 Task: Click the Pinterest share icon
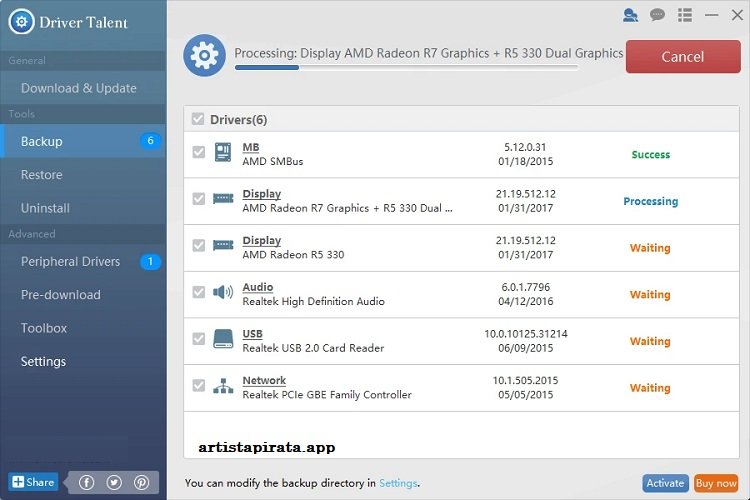click(x=141, y=482)
